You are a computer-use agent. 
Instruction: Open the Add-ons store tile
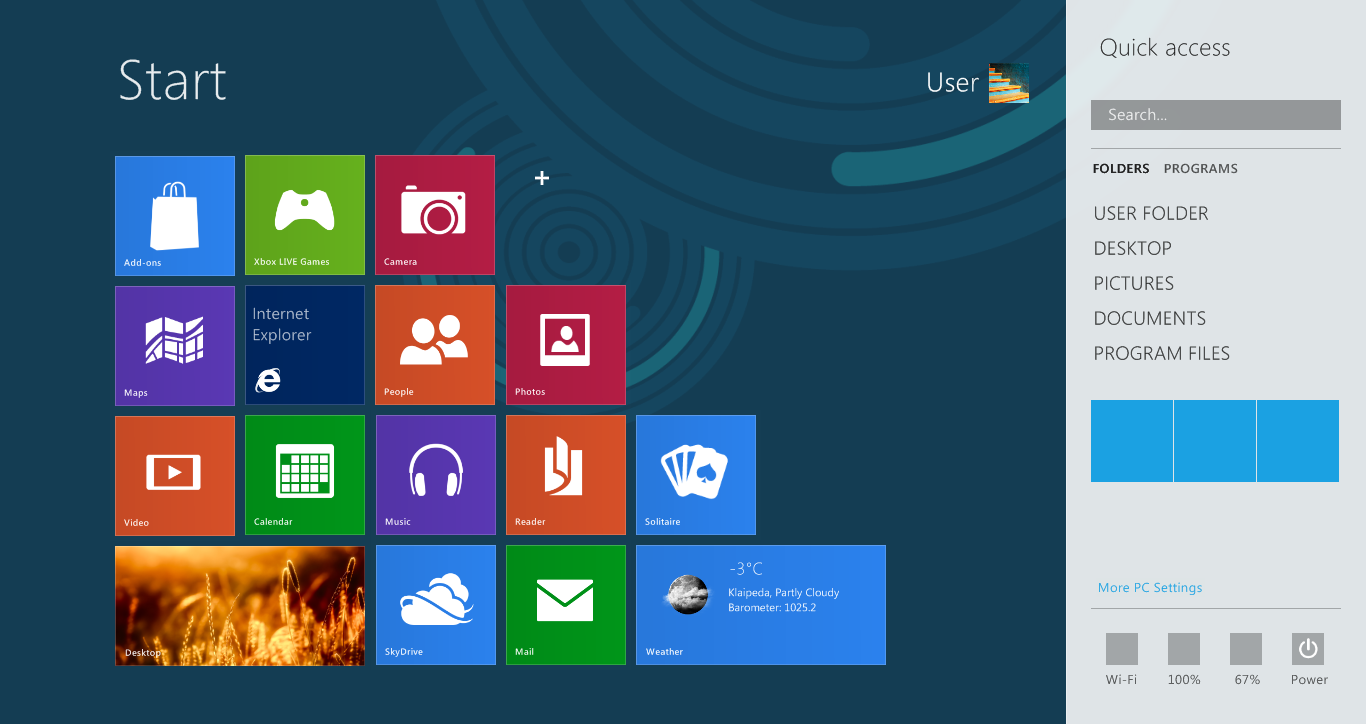point(175,215)
